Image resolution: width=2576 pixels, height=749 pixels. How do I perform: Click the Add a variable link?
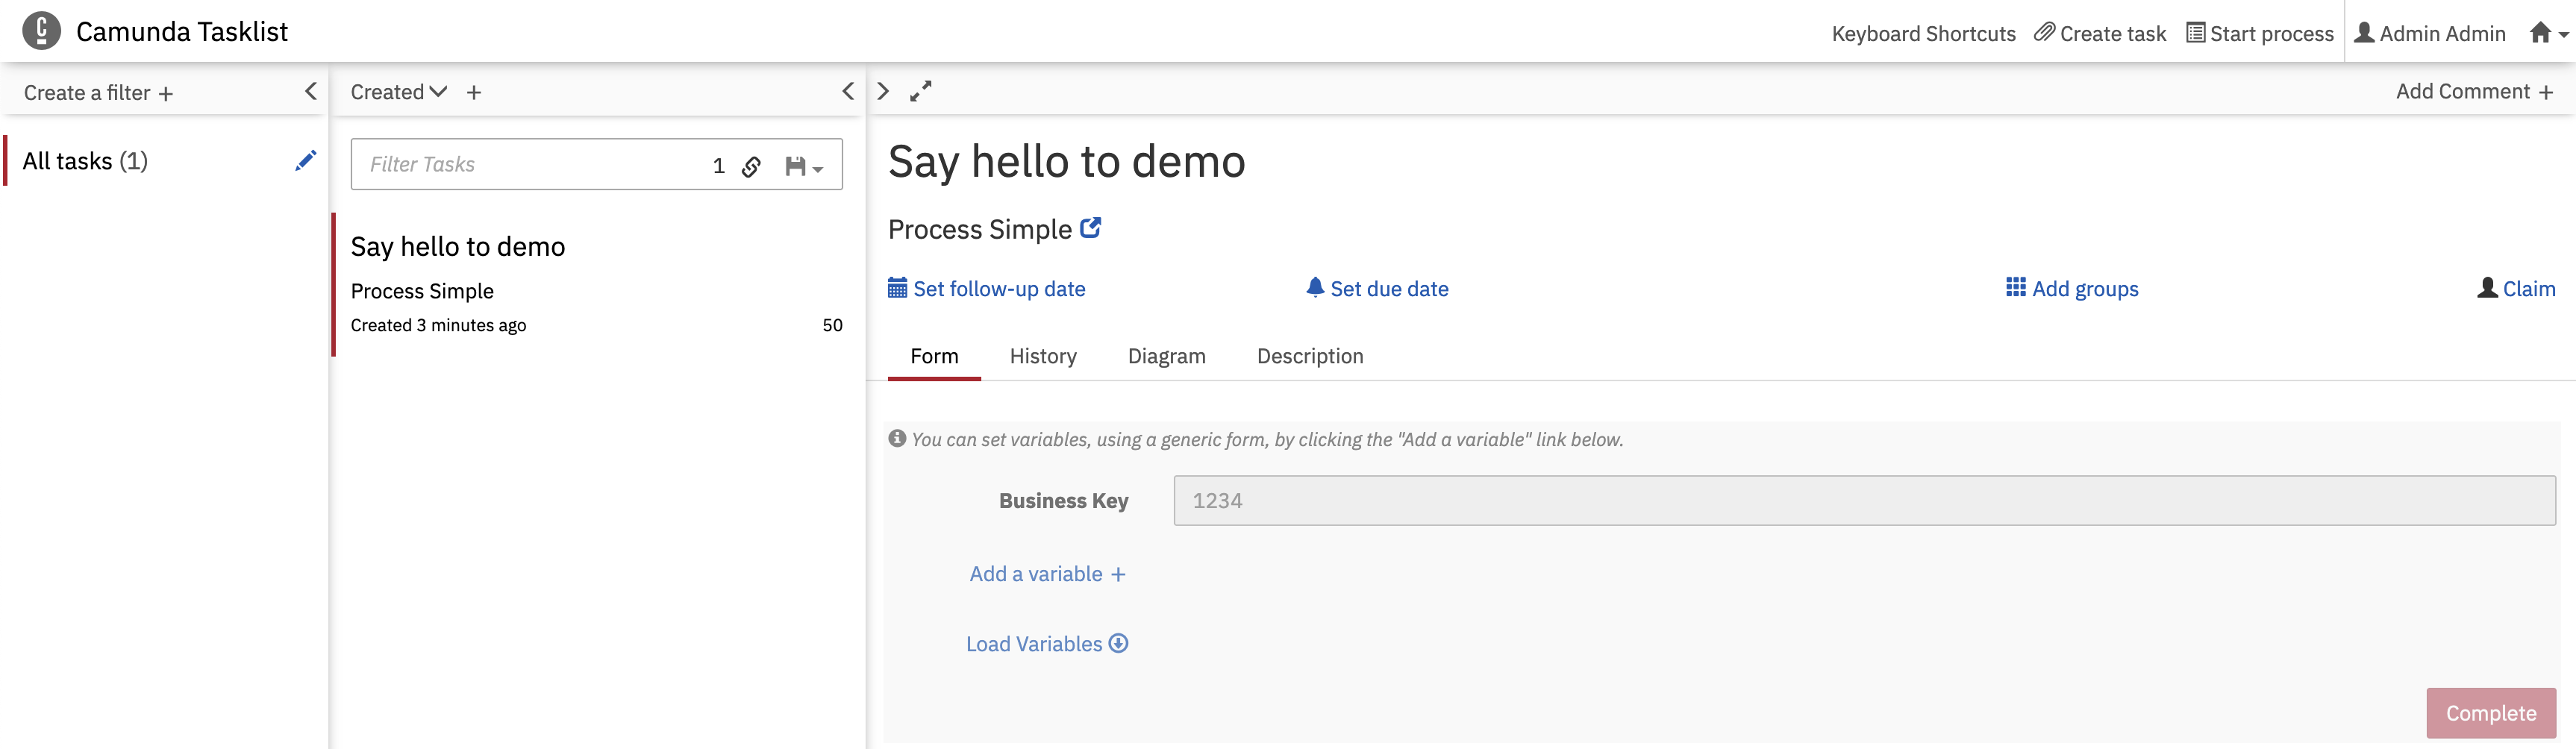pyautogui.click(x=1047, y=574)
